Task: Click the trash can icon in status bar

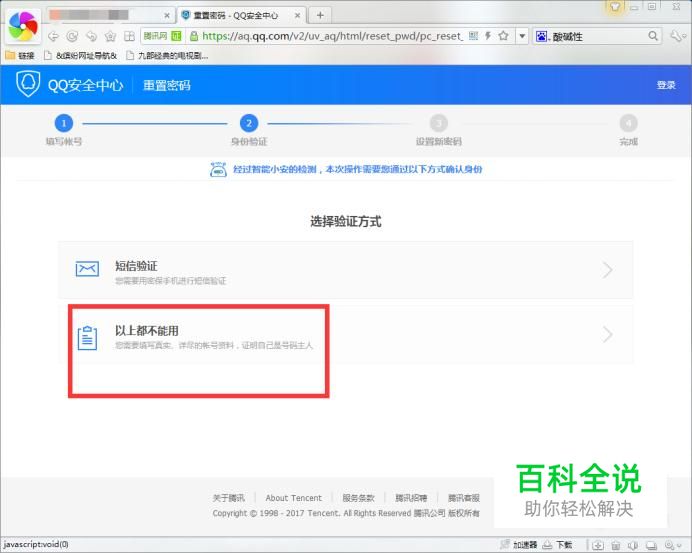Action: click(x=616, y=545)
